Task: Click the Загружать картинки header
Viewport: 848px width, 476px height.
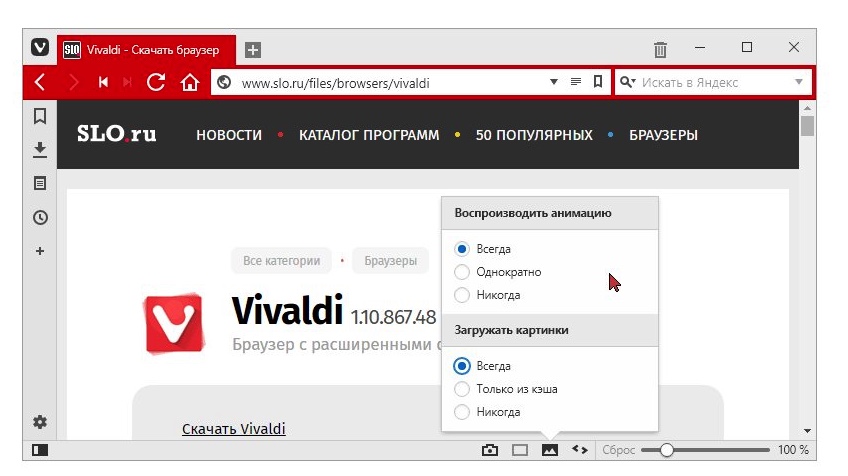Action: pyautogui.click(x=550, y=330)
